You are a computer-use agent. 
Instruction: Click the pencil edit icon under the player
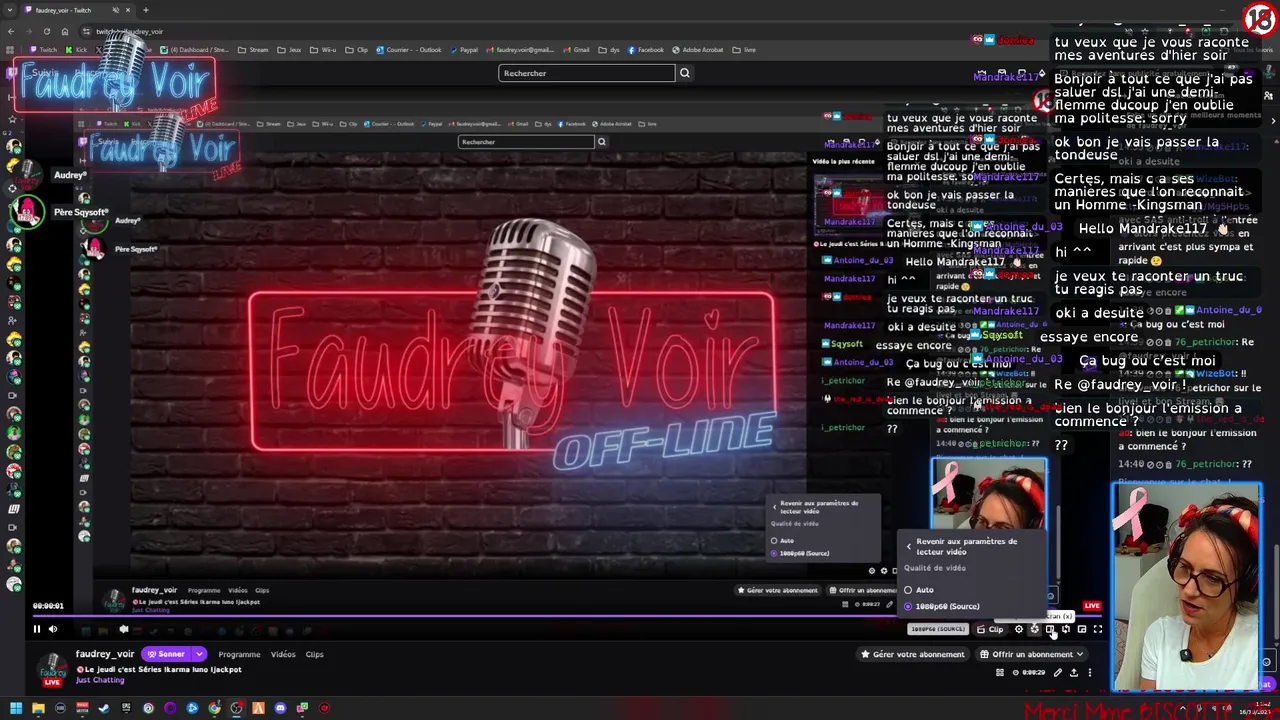pos(1057,673)
